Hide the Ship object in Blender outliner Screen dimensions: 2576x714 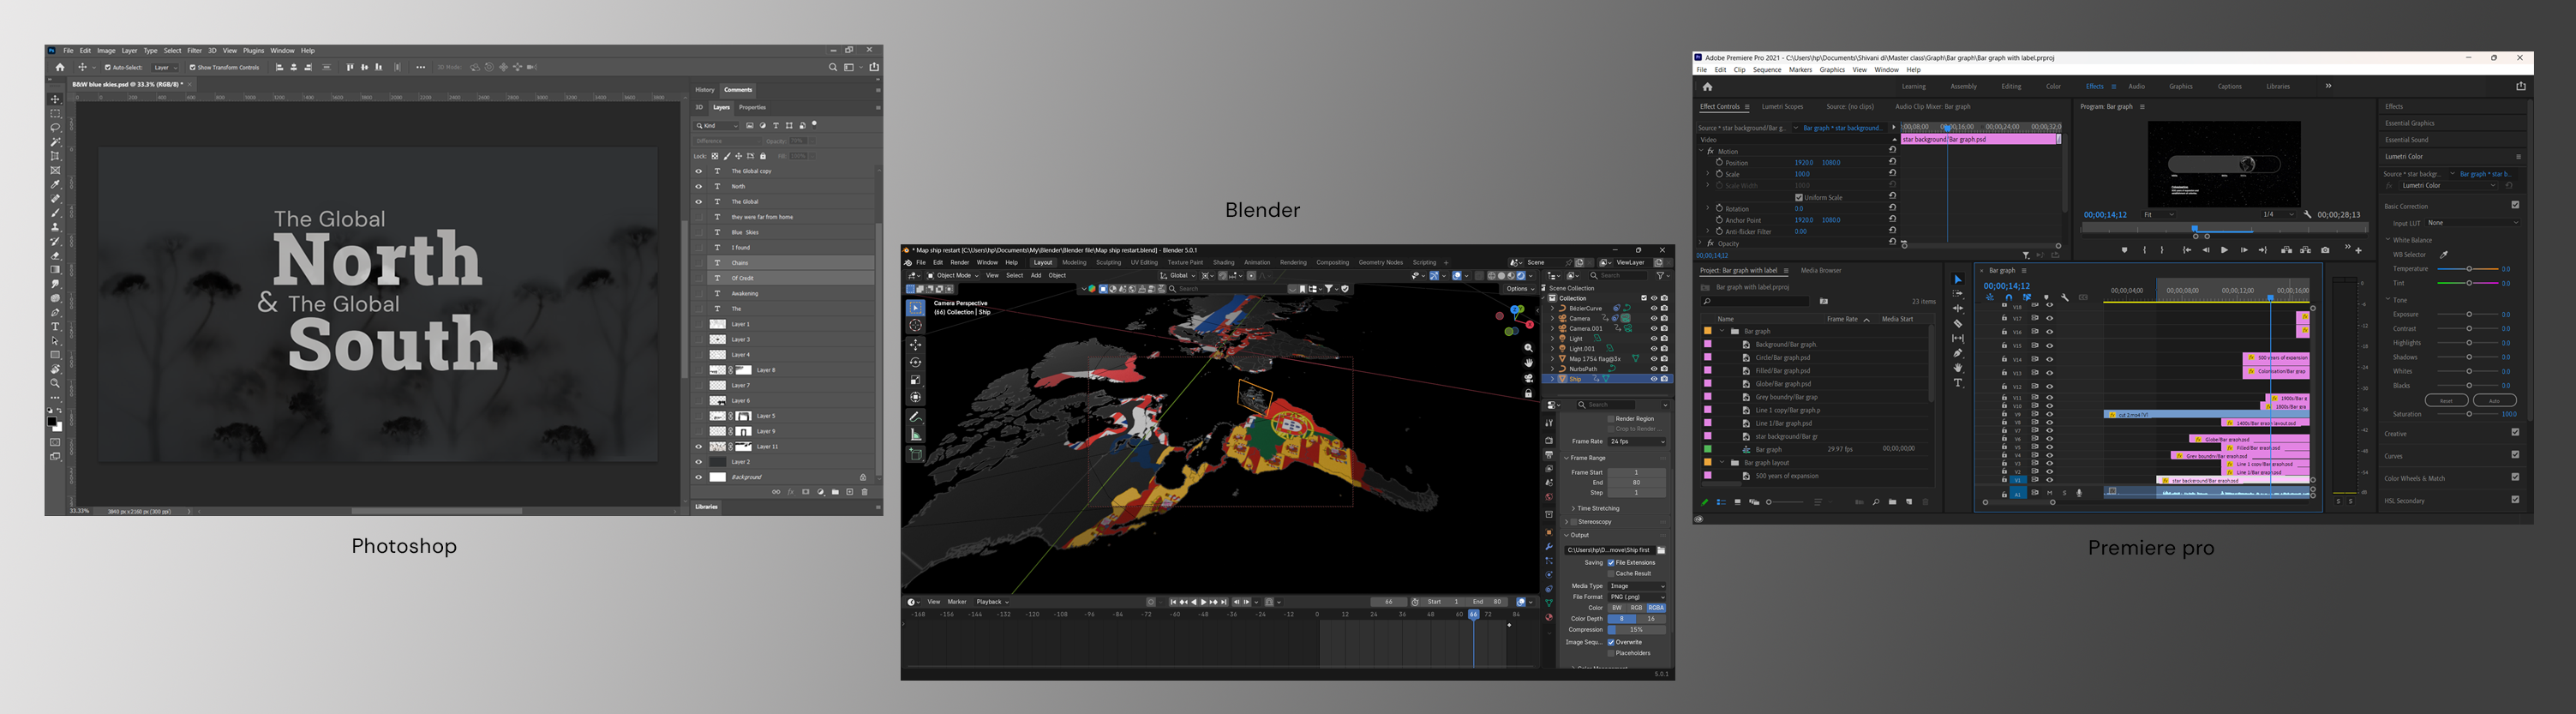[x=1653, y=379]
